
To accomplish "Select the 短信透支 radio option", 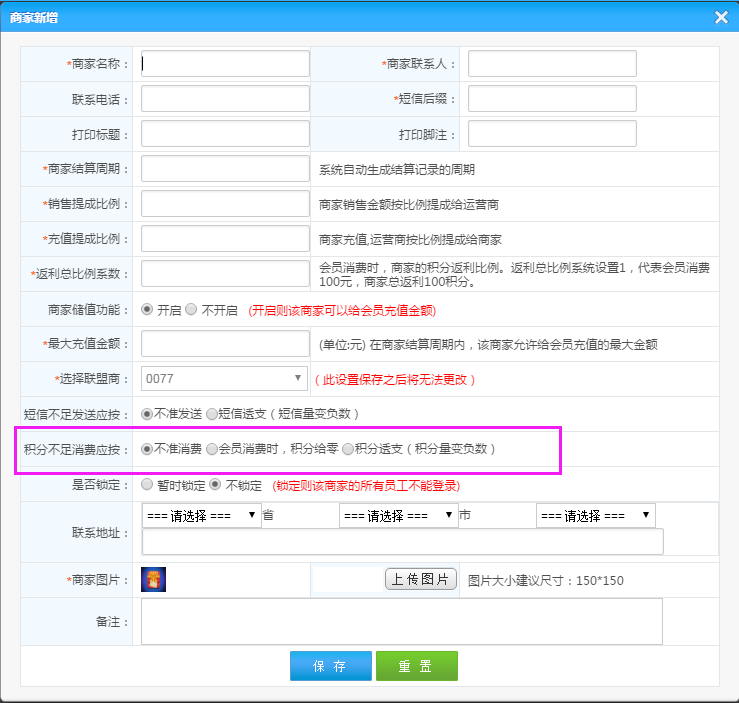I will [212, 414].
